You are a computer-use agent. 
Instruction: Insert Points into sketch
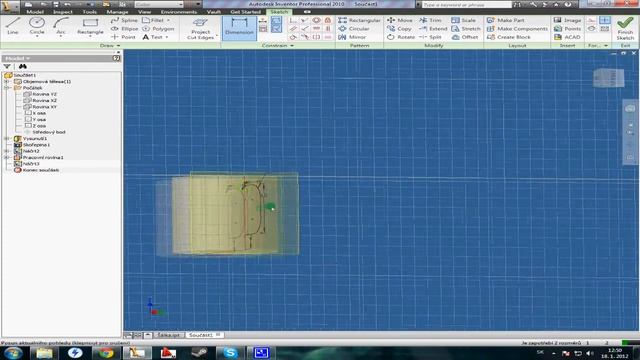coord(567,29)
